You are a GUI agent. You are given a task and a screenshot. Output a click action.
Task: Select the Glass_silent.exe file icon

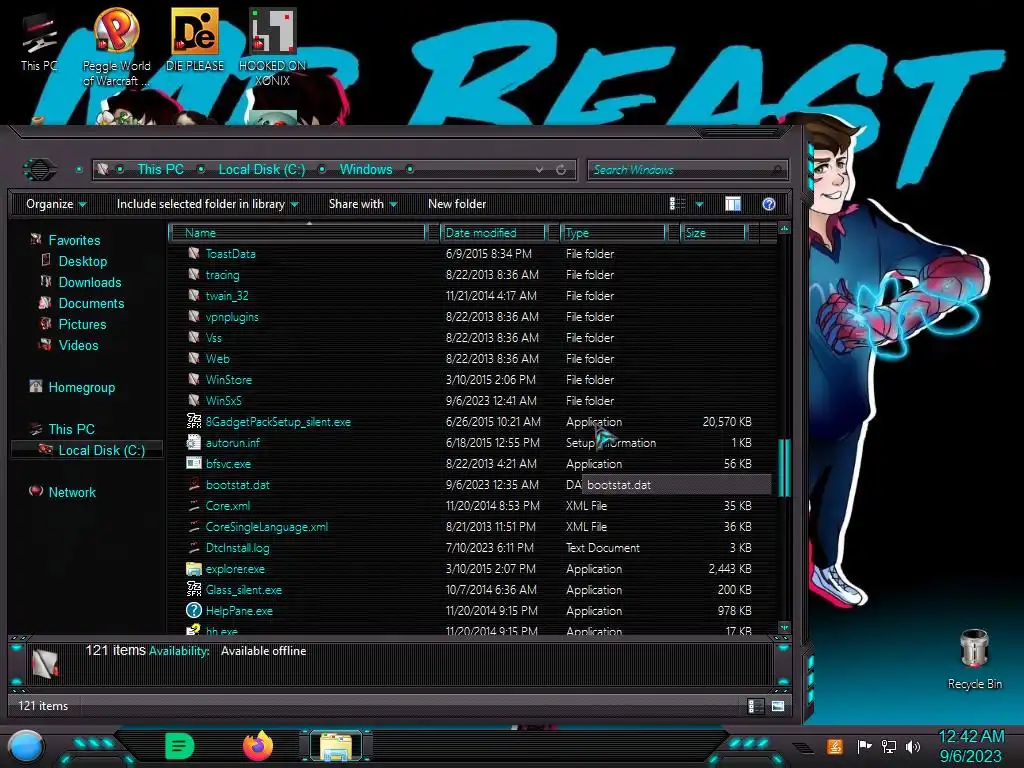click(194, 589)
